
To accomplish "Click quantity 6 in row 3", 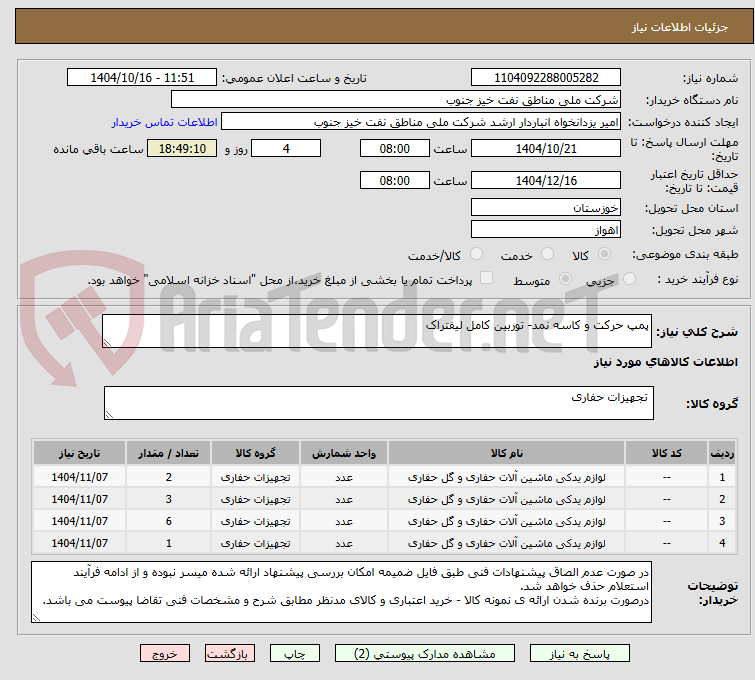I will [169, 521].
